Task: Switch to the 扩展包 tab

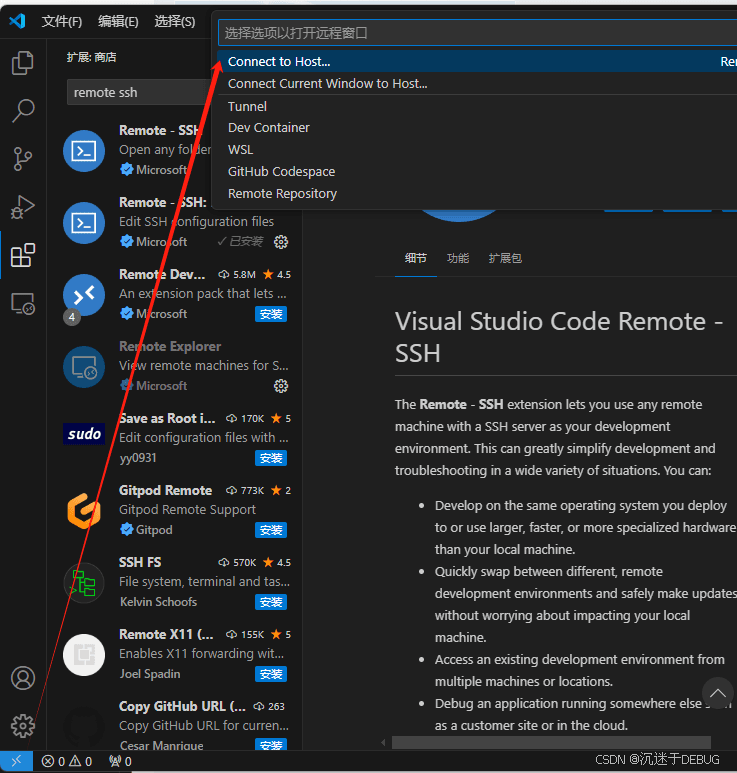Action: [x=505, y=258]
